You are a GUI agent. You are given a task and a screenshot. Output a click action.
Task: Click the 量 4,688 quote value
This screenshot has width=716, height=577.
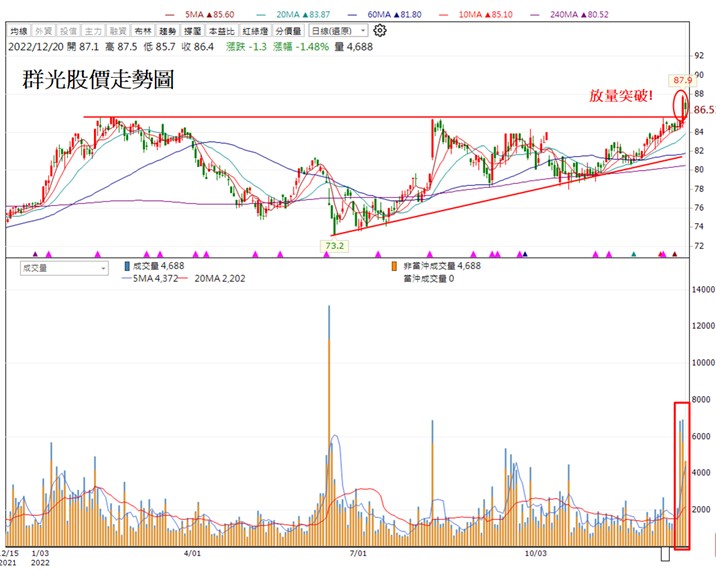coord(353,47)
